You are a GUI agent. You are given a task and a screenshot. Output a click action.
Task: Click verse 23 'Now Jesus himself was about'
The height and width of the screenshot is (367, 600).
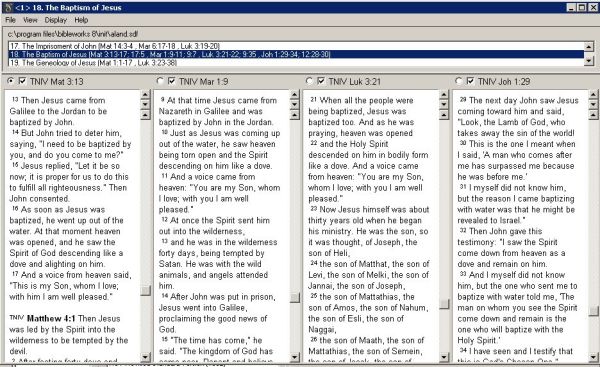point(374,209)
